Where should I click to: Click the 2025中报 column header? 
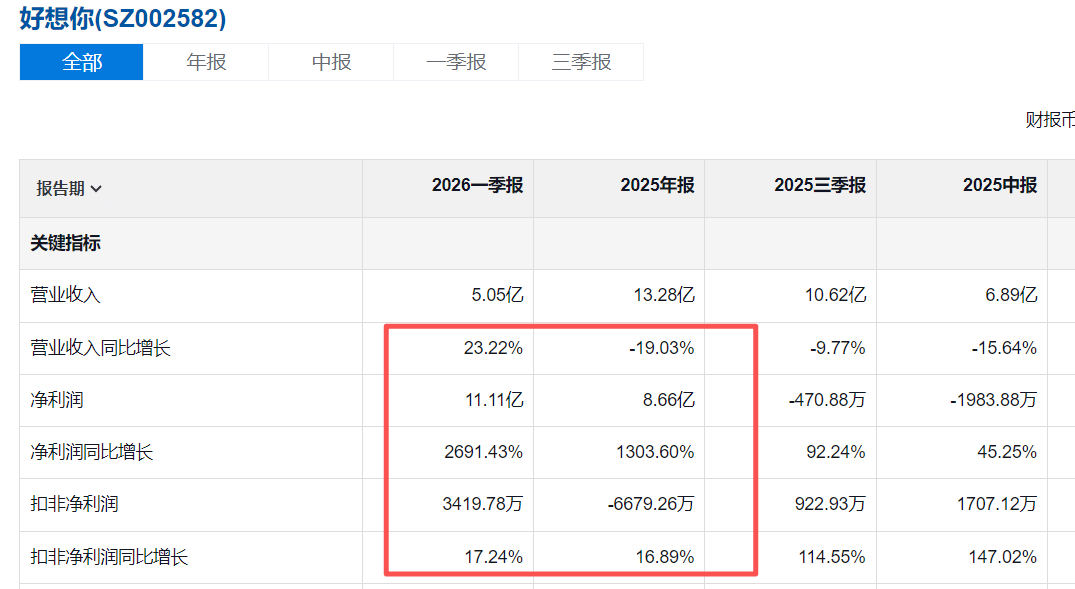1000,185
